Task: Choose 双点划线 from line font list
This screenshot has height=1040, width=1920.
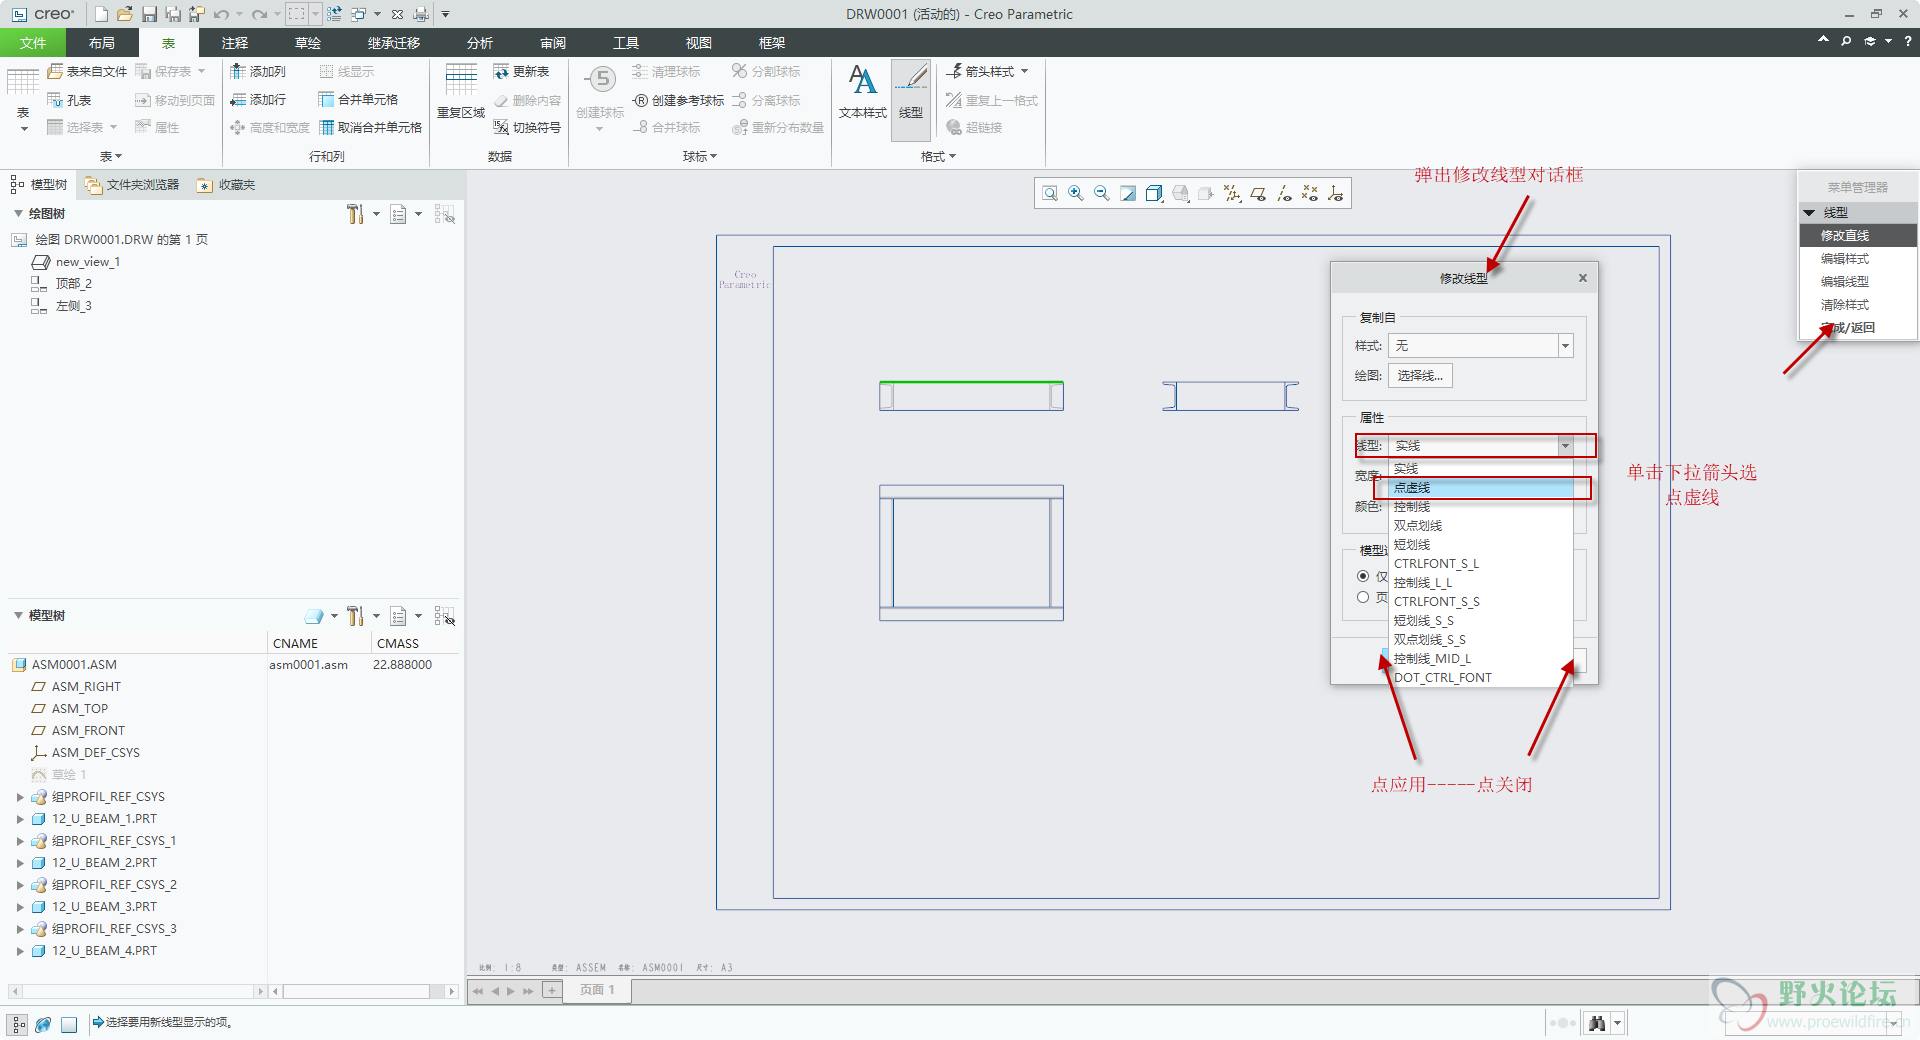Action: point(1482,526)
